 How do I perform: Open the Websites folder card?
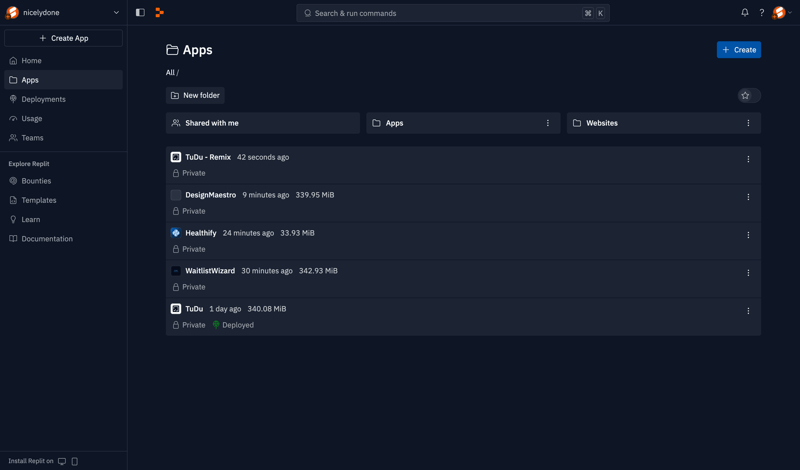tap(664, 123)
